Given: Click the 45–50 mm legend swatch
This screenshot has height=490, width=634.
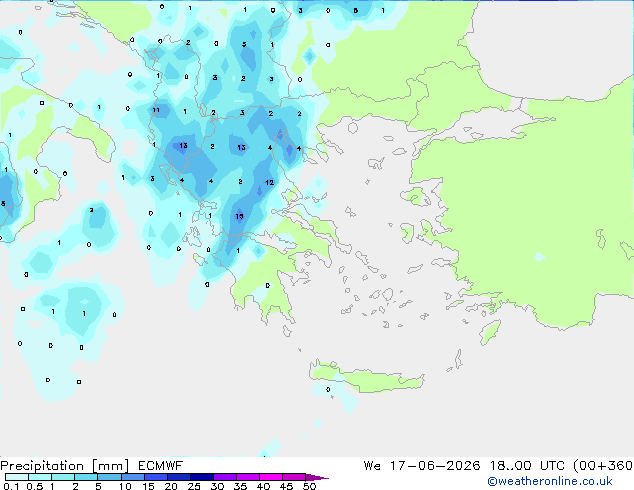Looking at the screenshot, I should [x=294, y=477].
